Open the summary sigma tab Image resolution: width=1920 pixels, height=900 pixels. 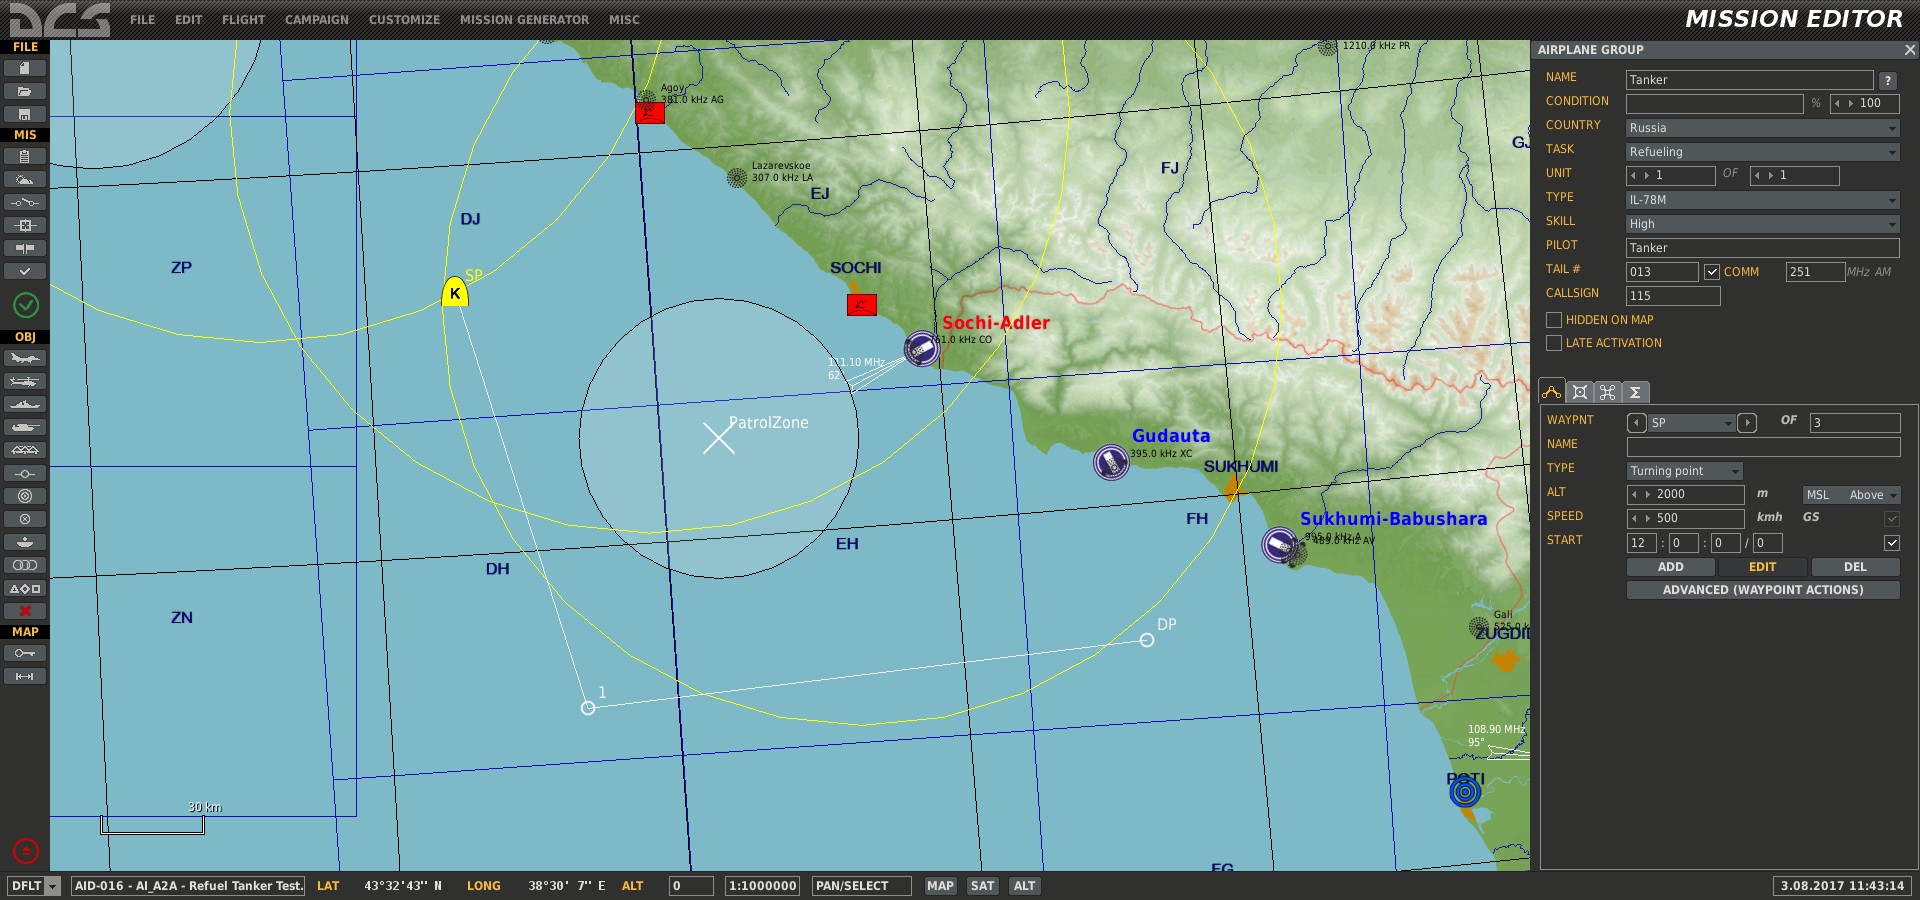[1635, 392]
